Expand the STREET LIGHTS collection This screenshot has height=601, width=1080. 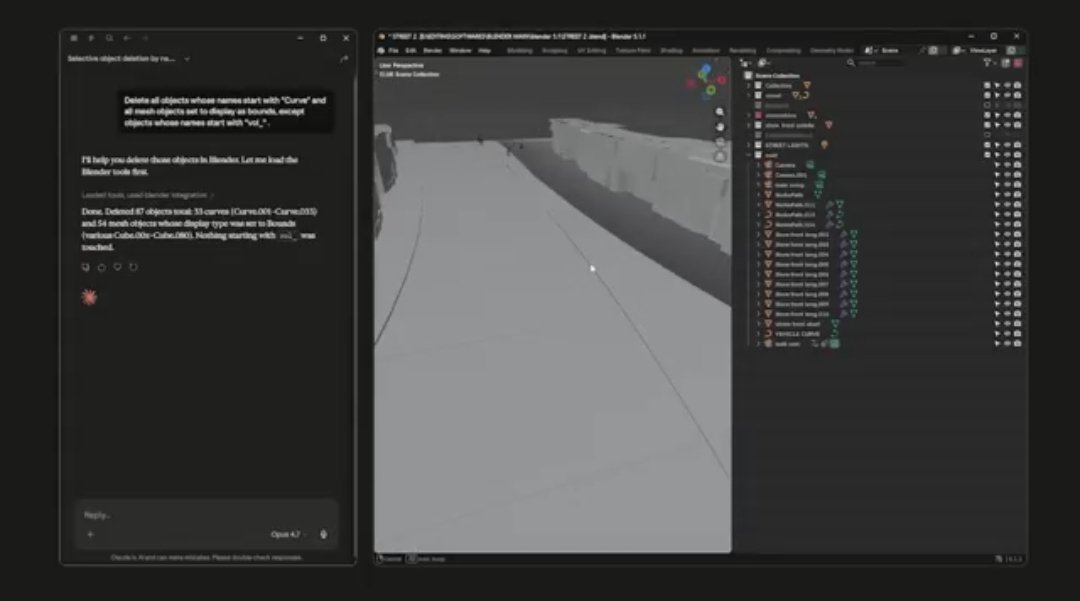[x=749, y=145]
